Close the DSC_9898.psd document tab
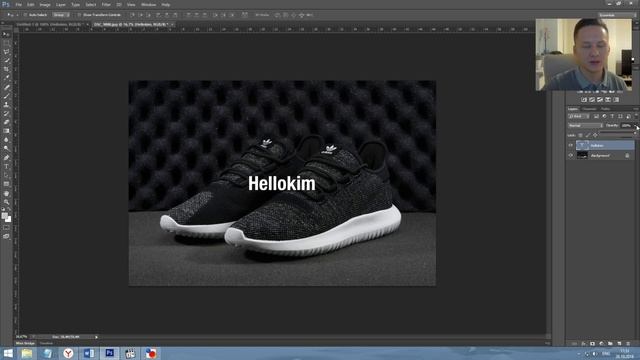 point(172,24)
